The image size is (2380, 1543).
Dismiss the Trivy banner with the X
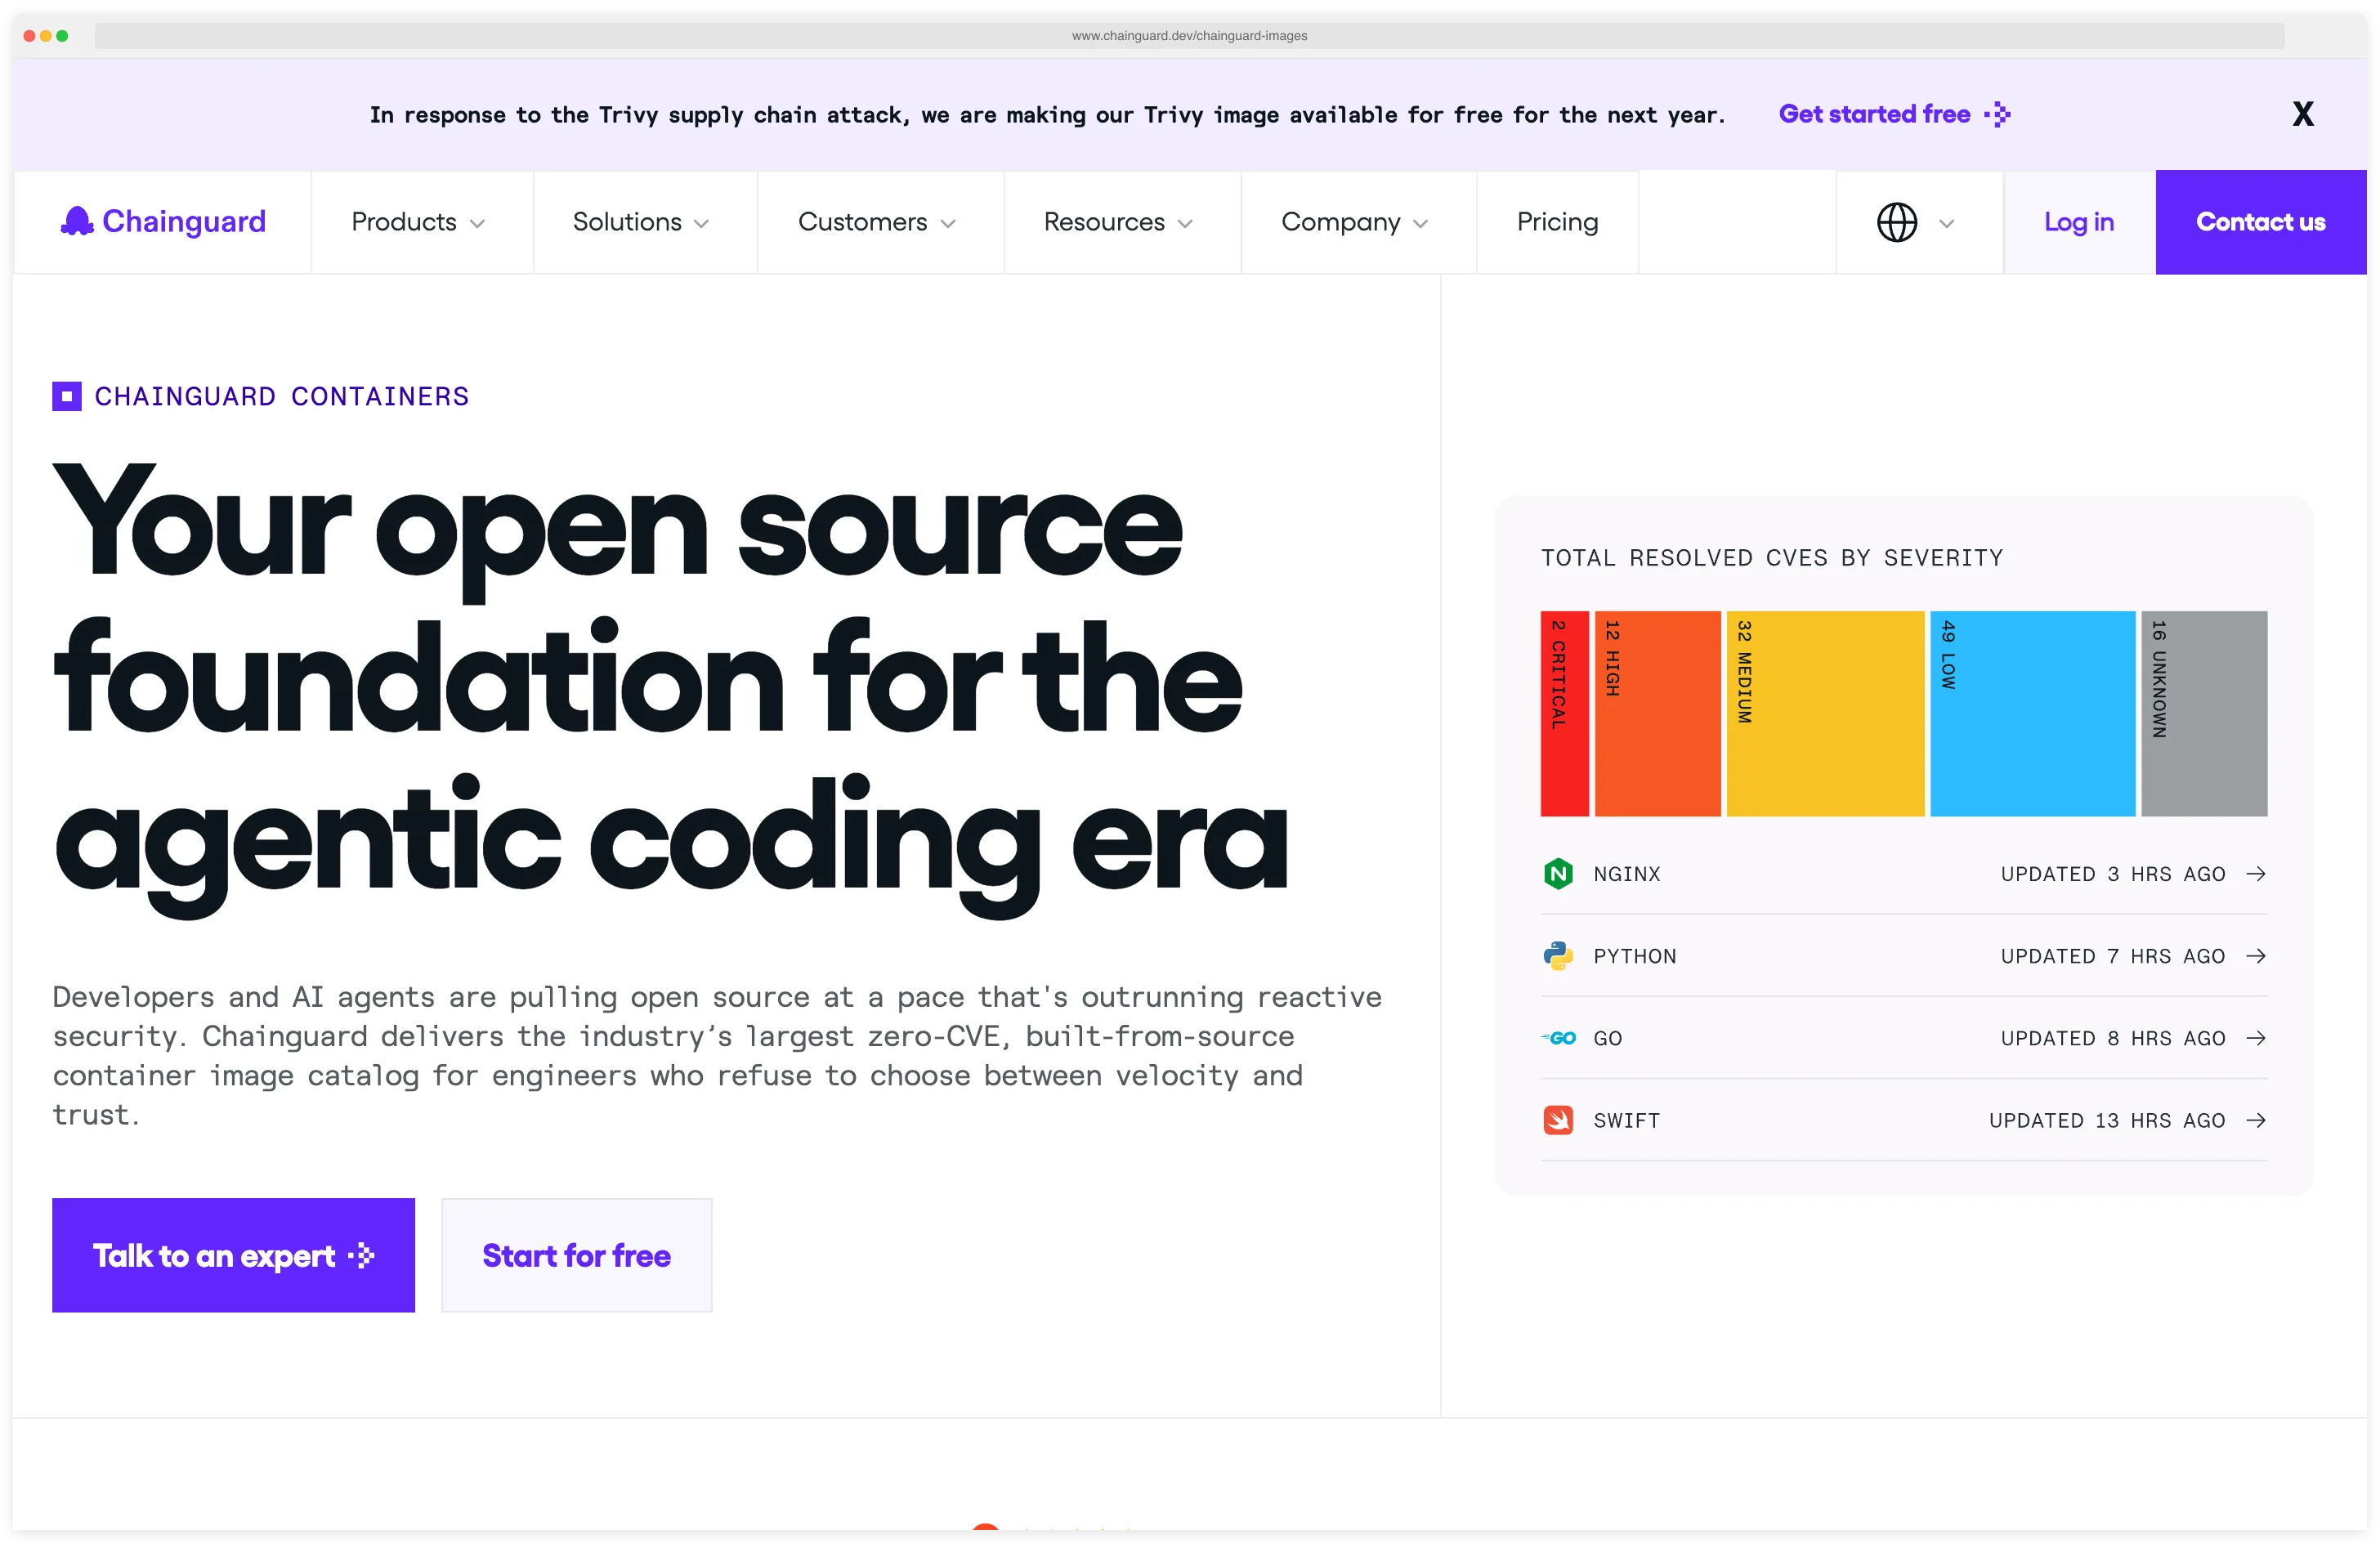[2303, 113]
